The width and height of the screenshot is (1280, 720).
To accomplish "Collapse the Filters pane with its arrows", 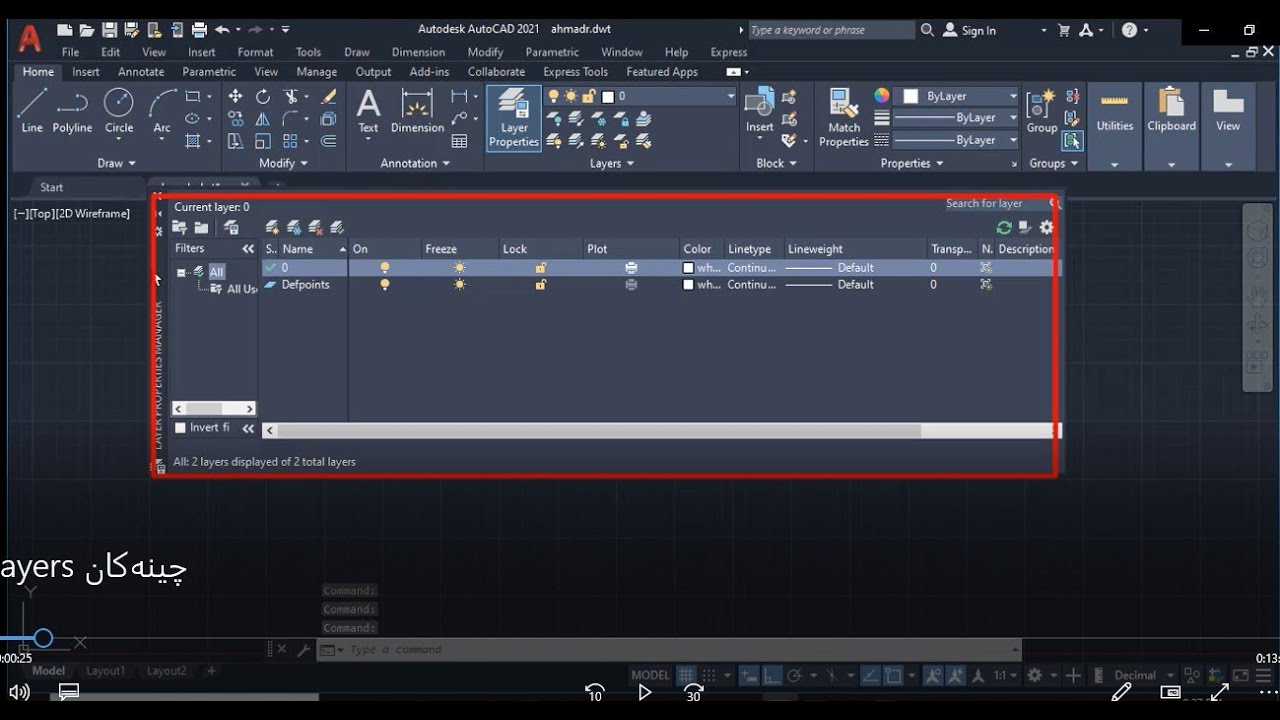I will (248, 249).
